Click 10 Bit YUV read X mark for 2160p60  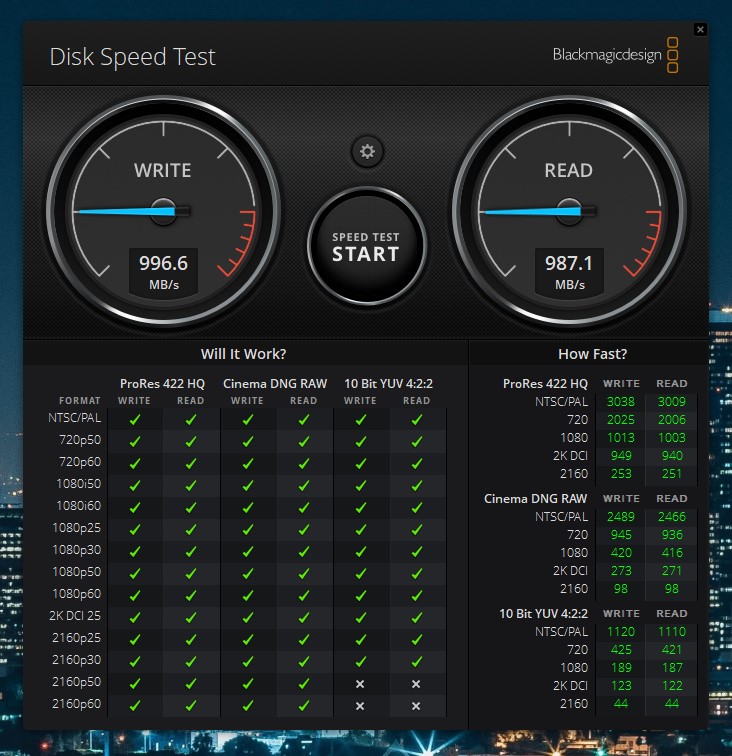416,706
